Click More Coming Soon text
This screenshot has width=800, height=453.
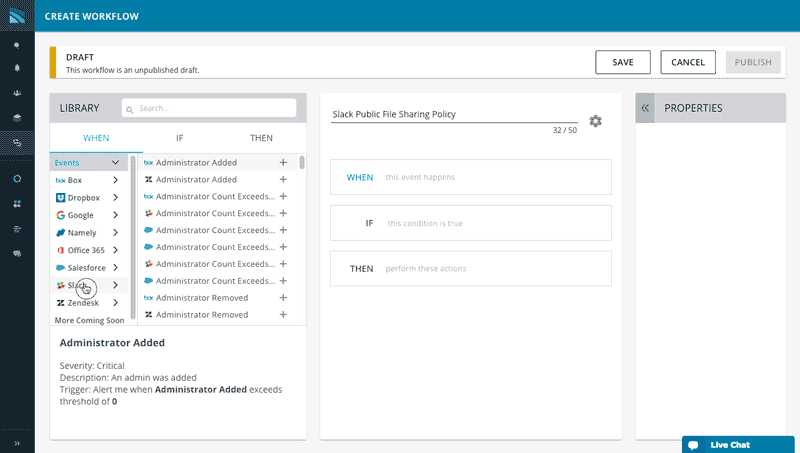tap(89, 320)
